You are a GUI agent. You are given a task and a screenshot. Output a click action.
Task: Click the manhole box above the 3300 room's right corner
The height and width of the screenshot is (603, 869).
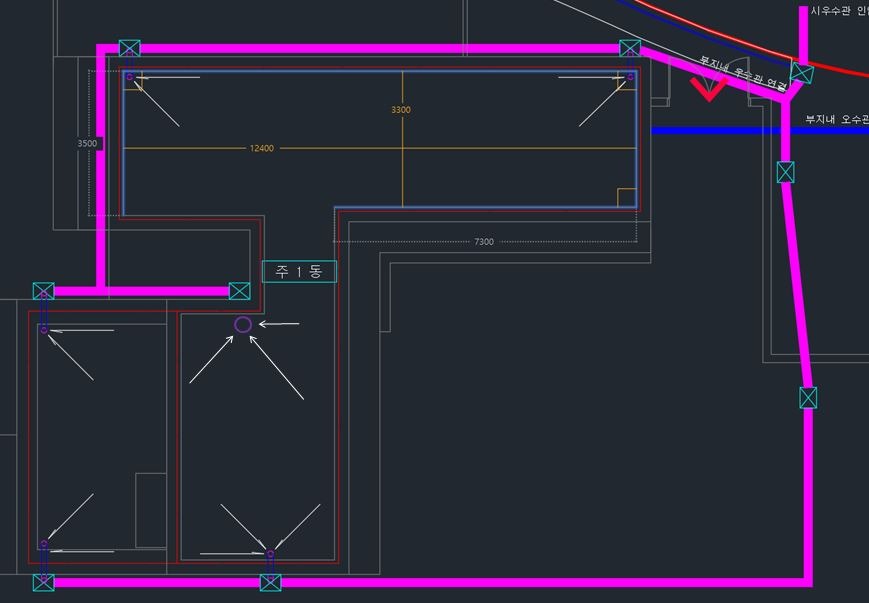click(630, 48)
